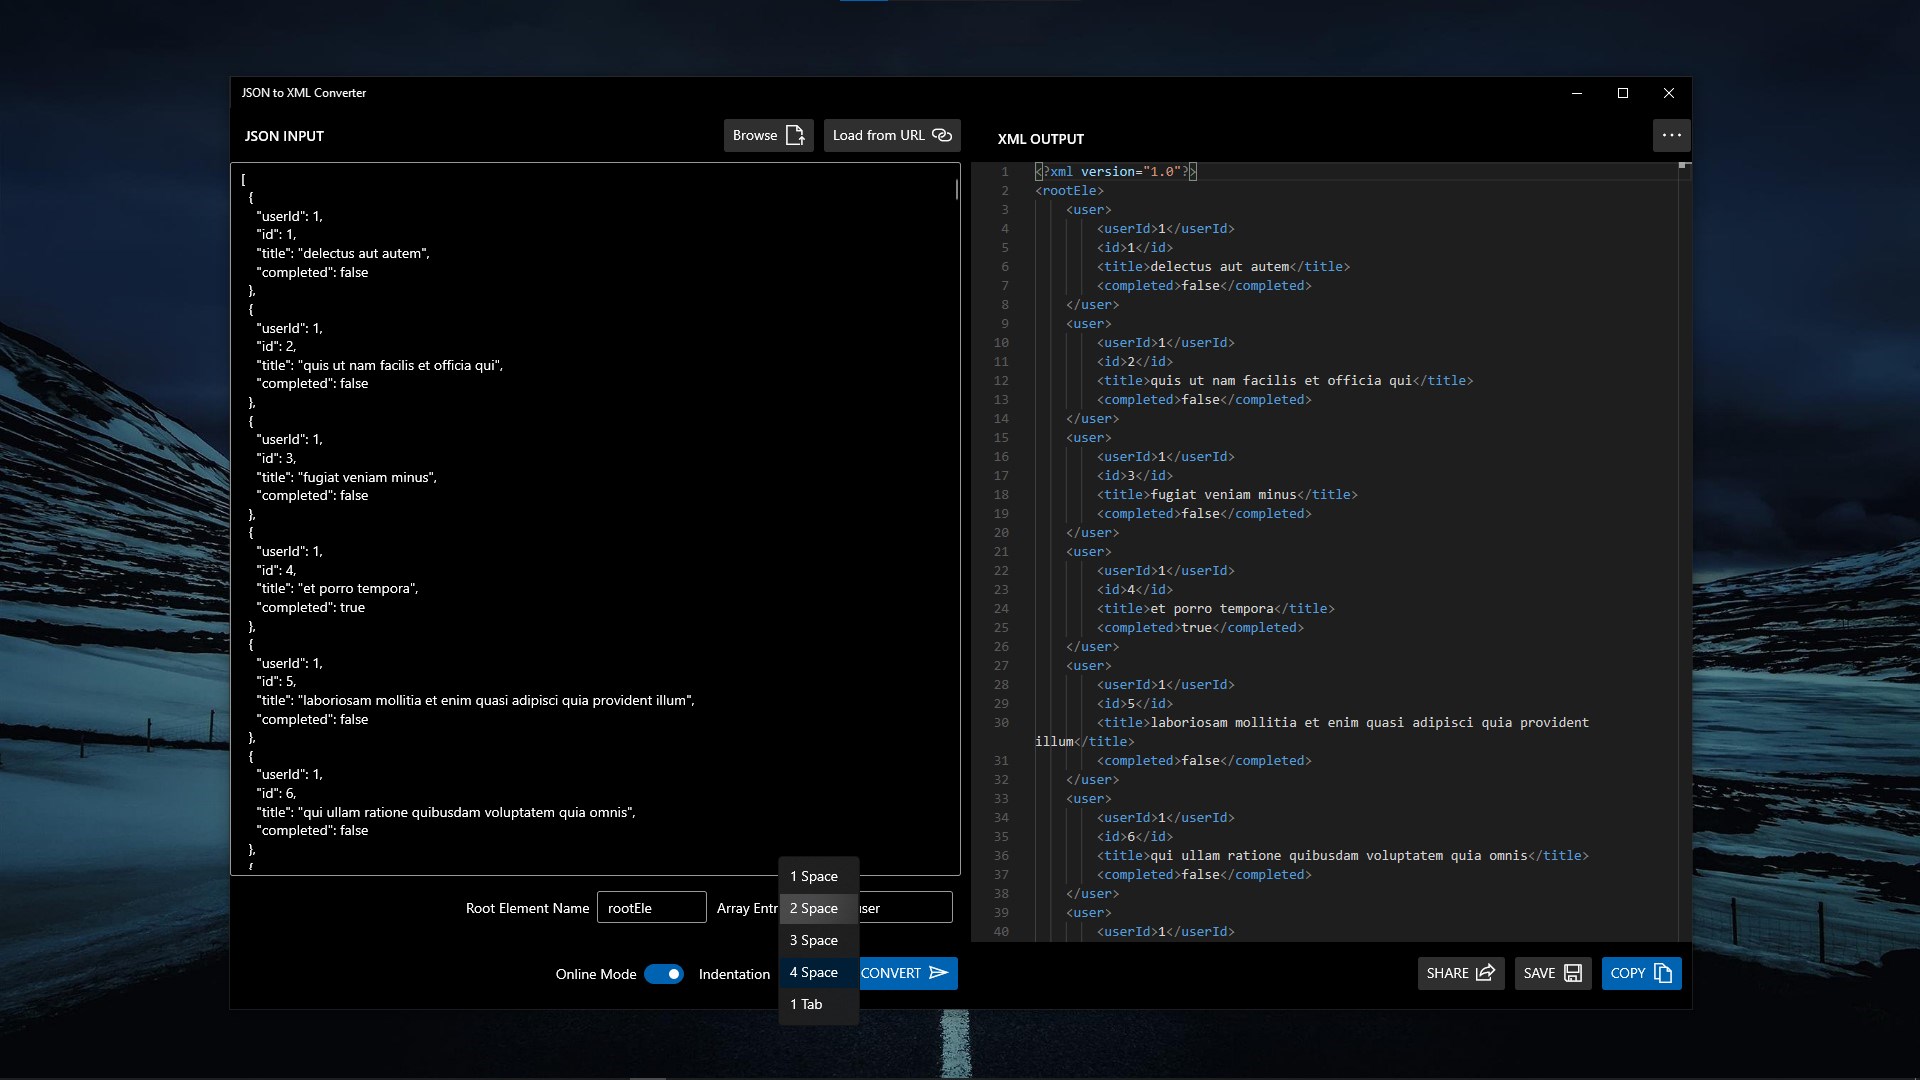Screen dimensions: 1920x1080
Task: Open the three-dots more options menu
Action: (1671, 135)
